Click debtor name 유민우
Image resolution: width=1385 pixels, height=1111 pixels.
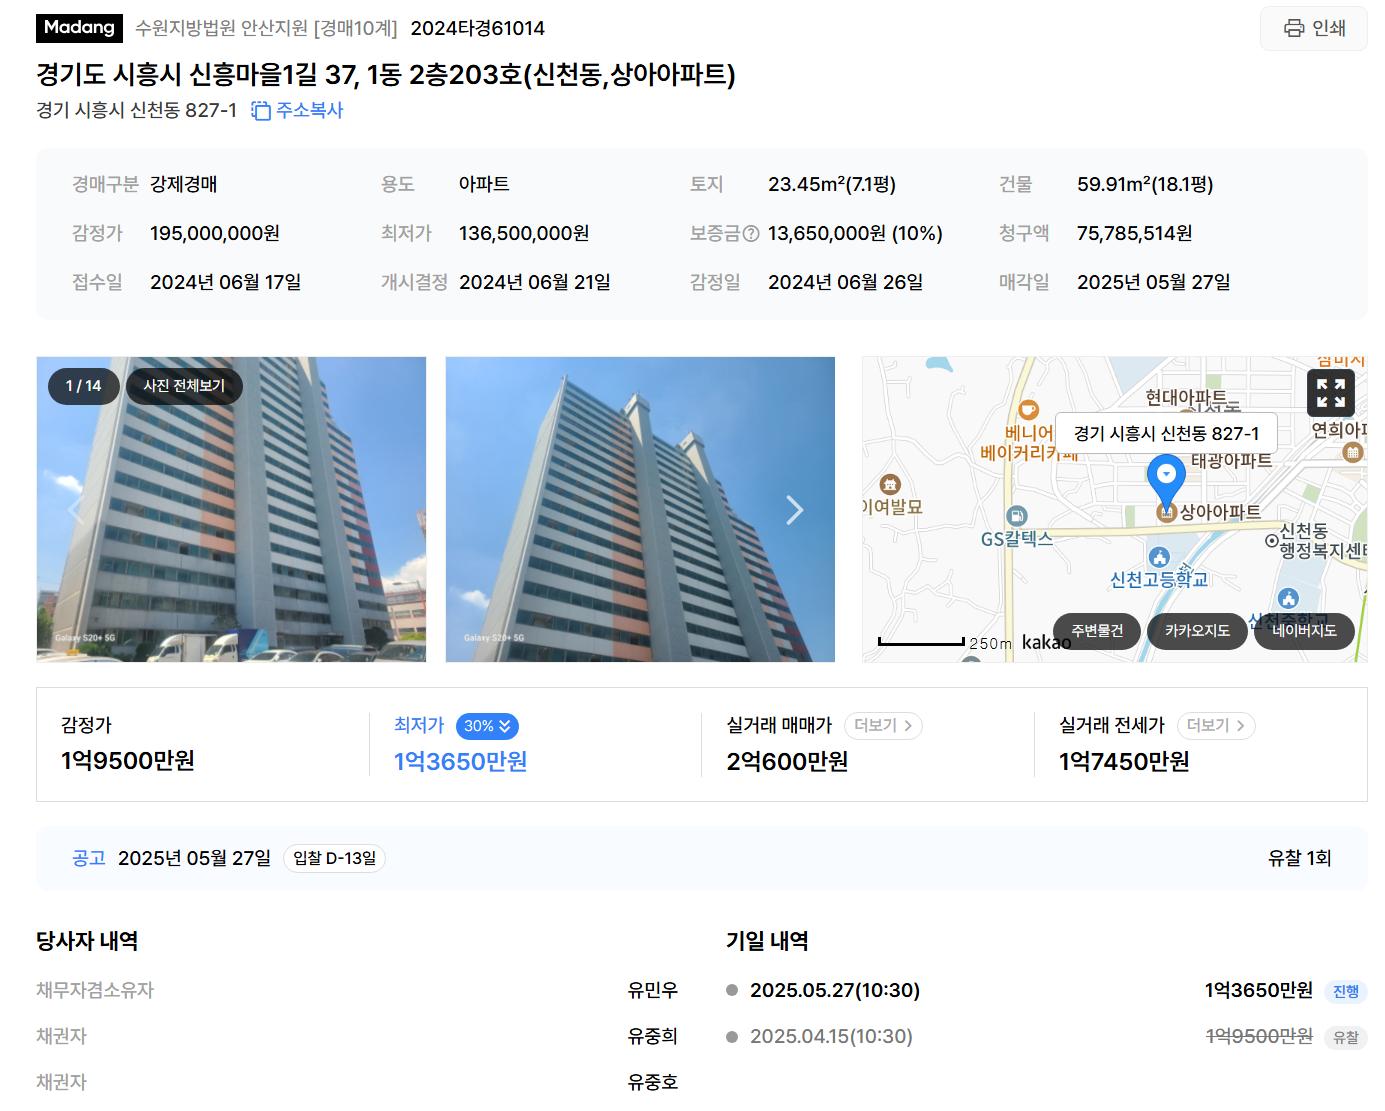point(653,990)
